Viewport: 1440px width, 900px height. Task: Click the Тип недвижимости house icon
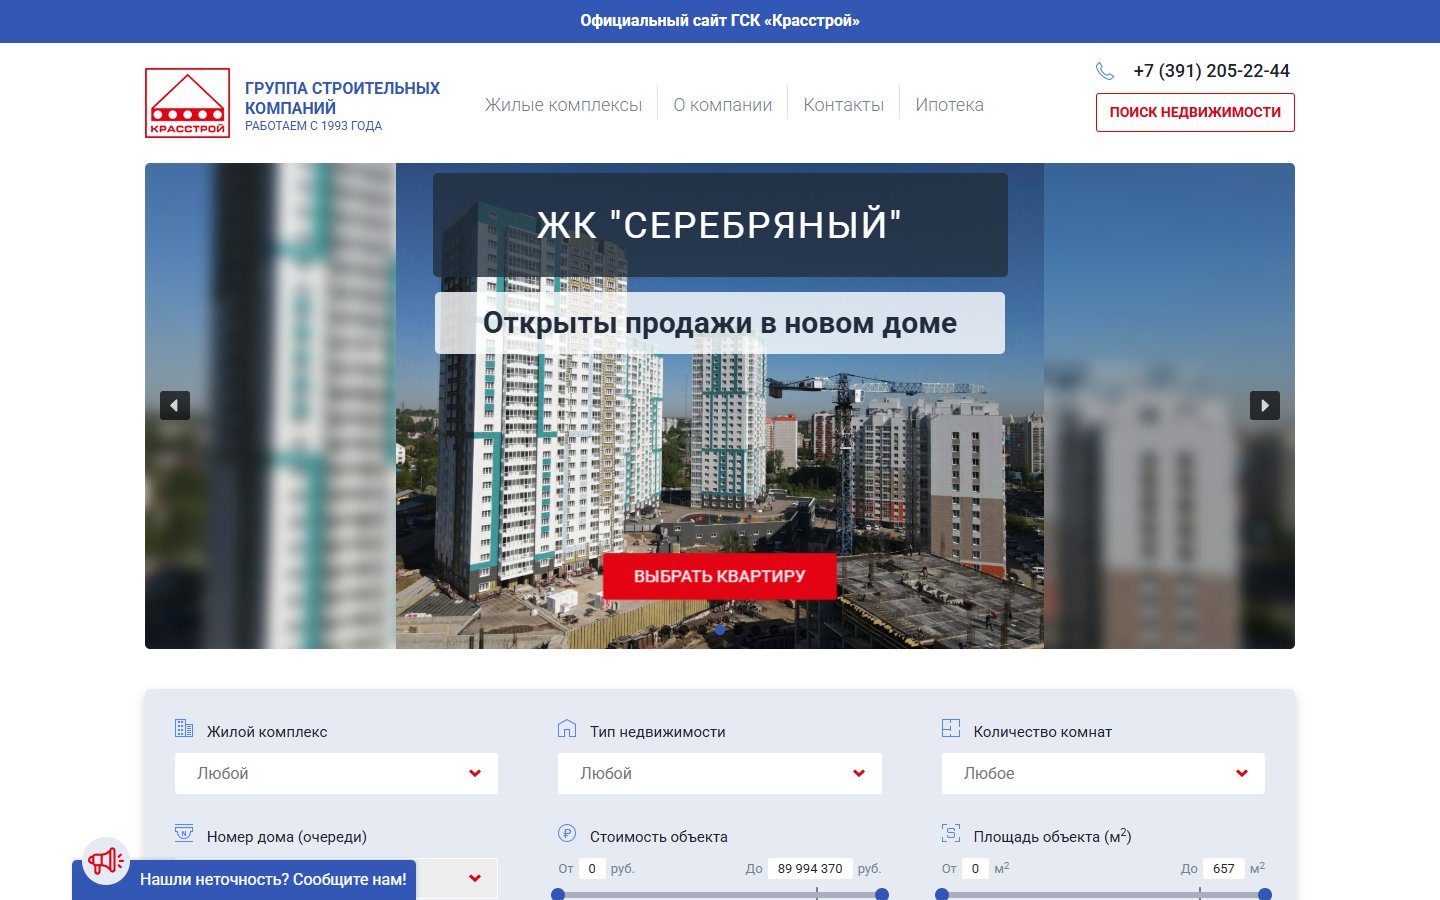567,728
